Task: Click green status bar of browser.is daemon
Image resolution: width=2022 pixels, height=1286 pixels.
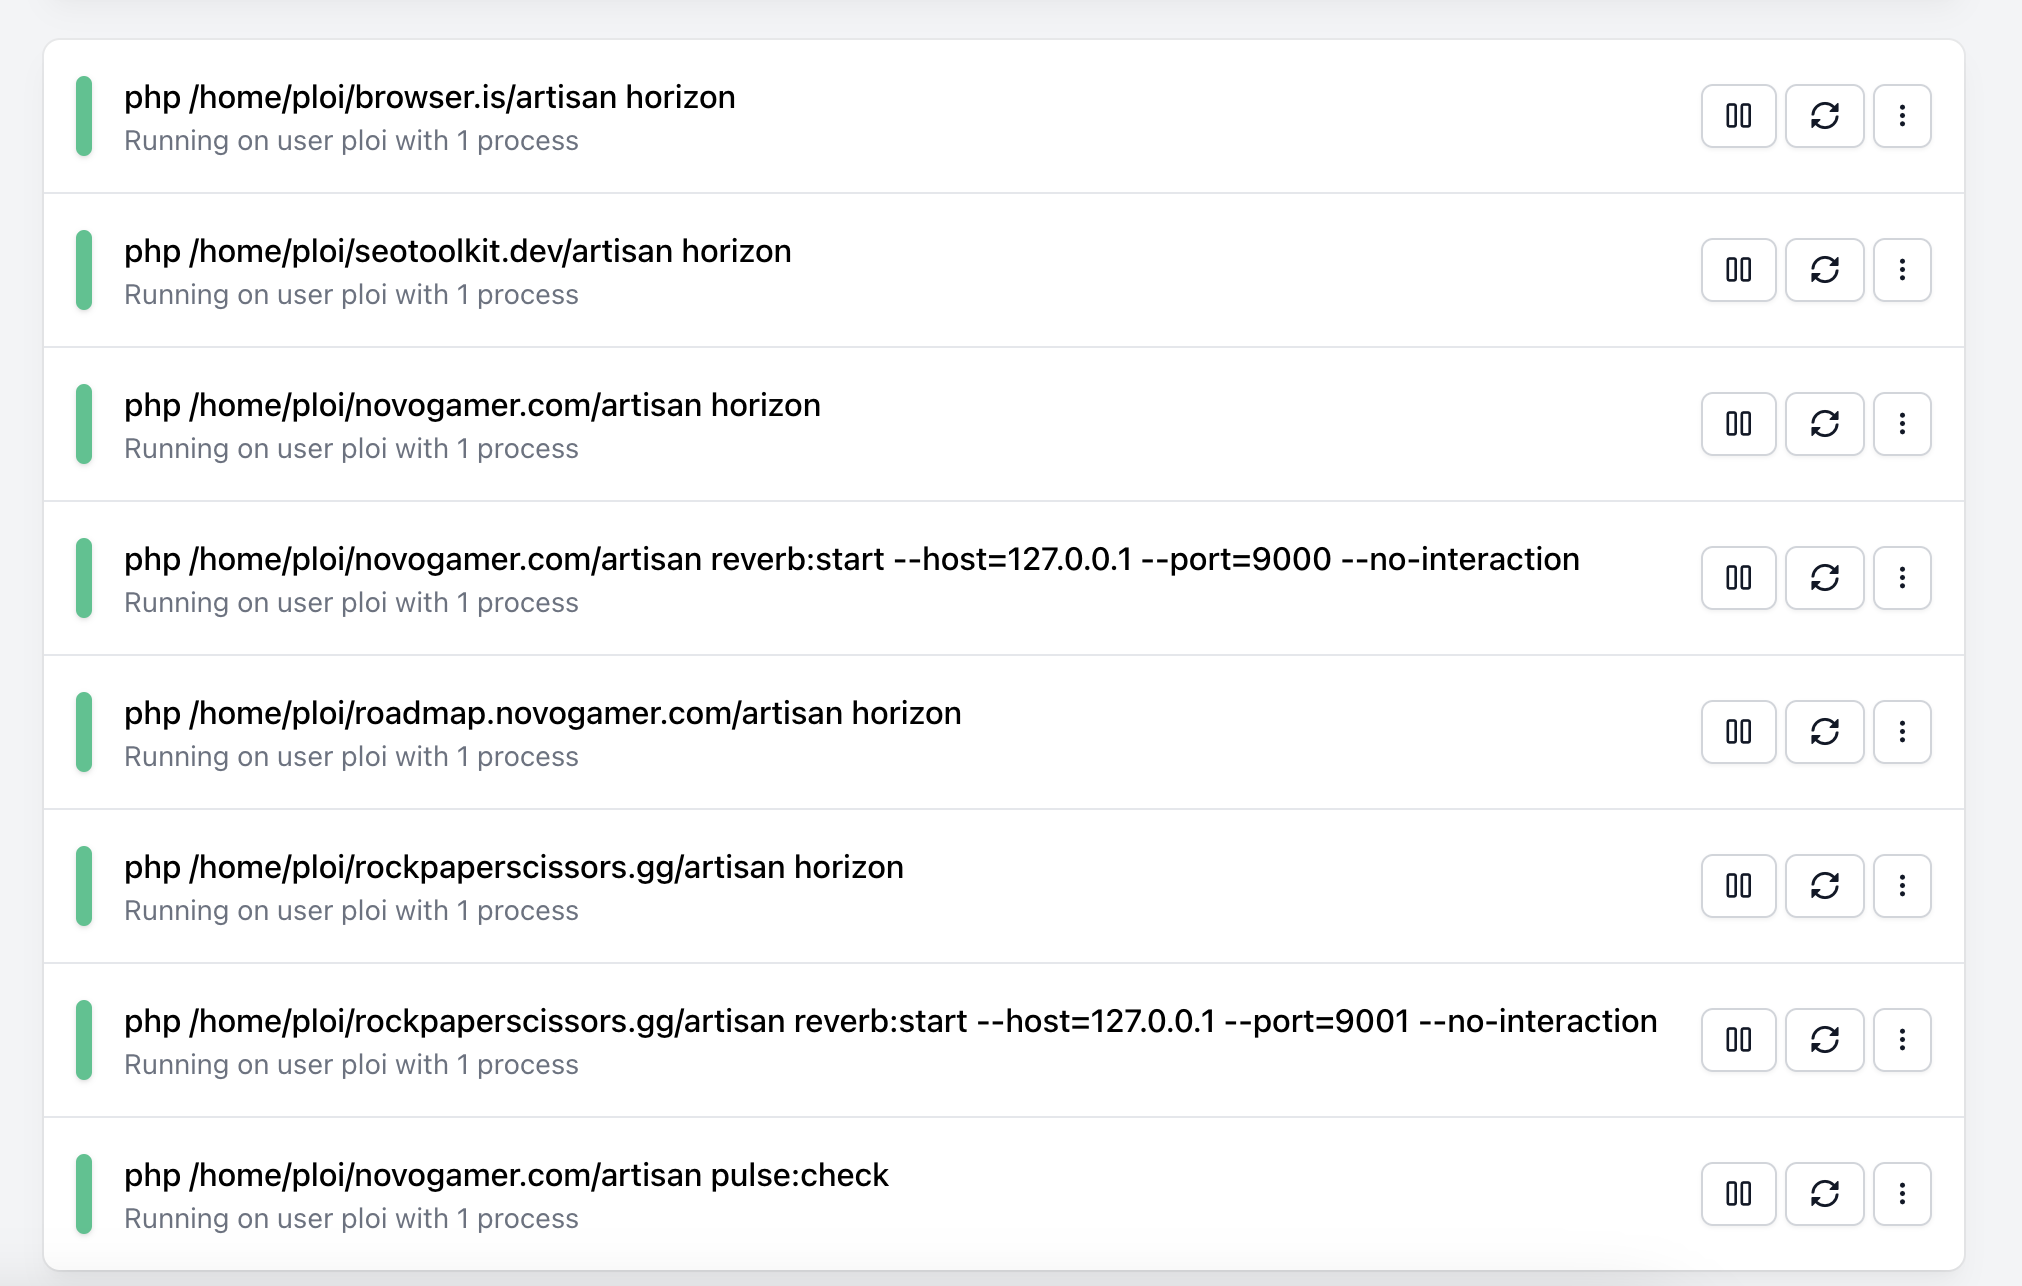Action: (x=84, y=116)
